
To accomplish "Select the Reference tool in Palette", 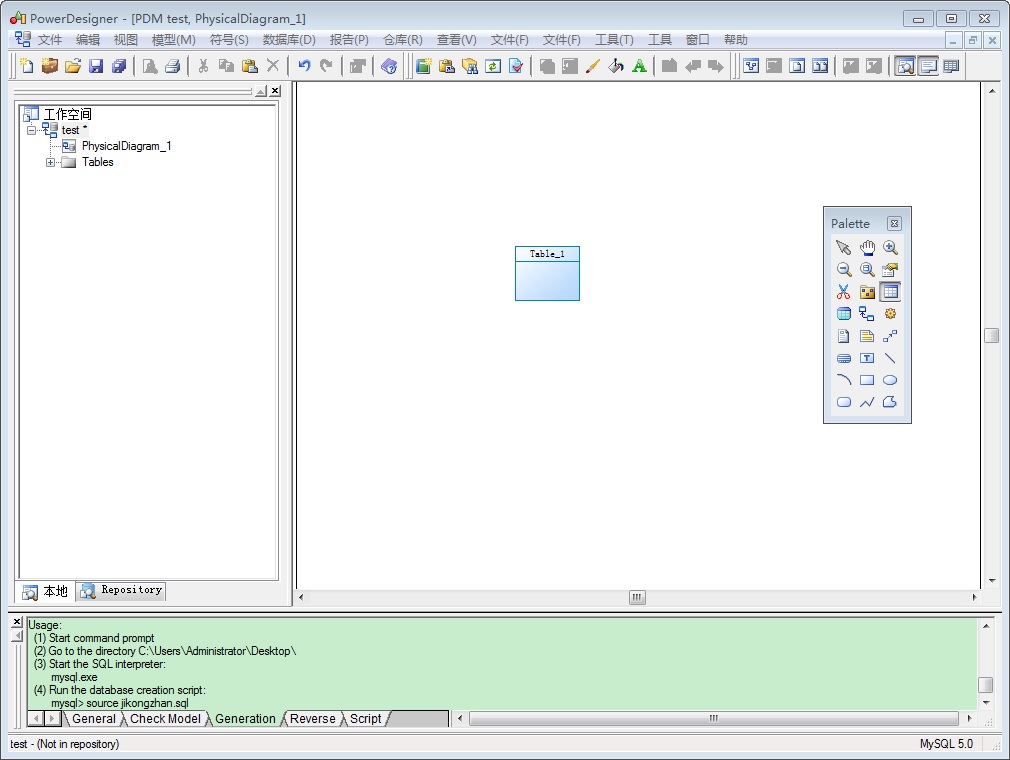I will click(867, 314).
